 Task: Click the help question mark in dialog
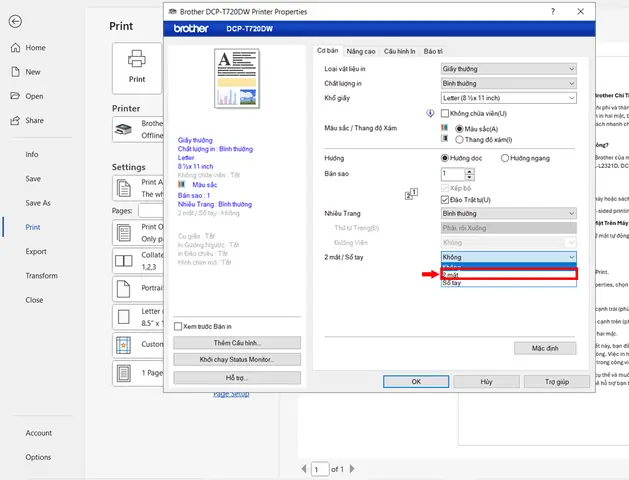click(x=553, y=12)
